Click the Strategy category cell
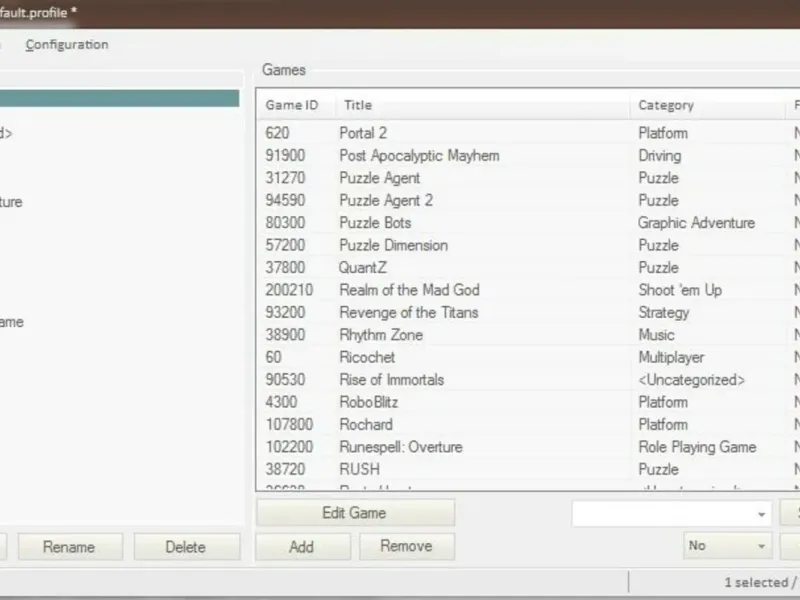 [x=664, y=313]
